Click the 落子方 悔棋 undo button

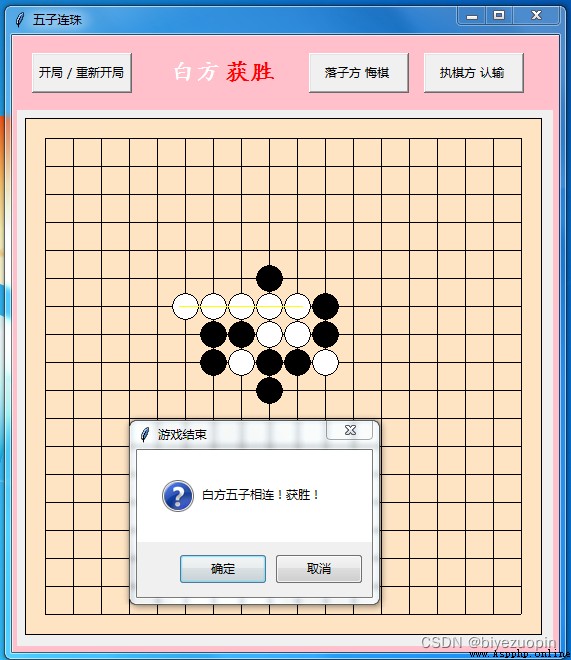tap(359, 72)
